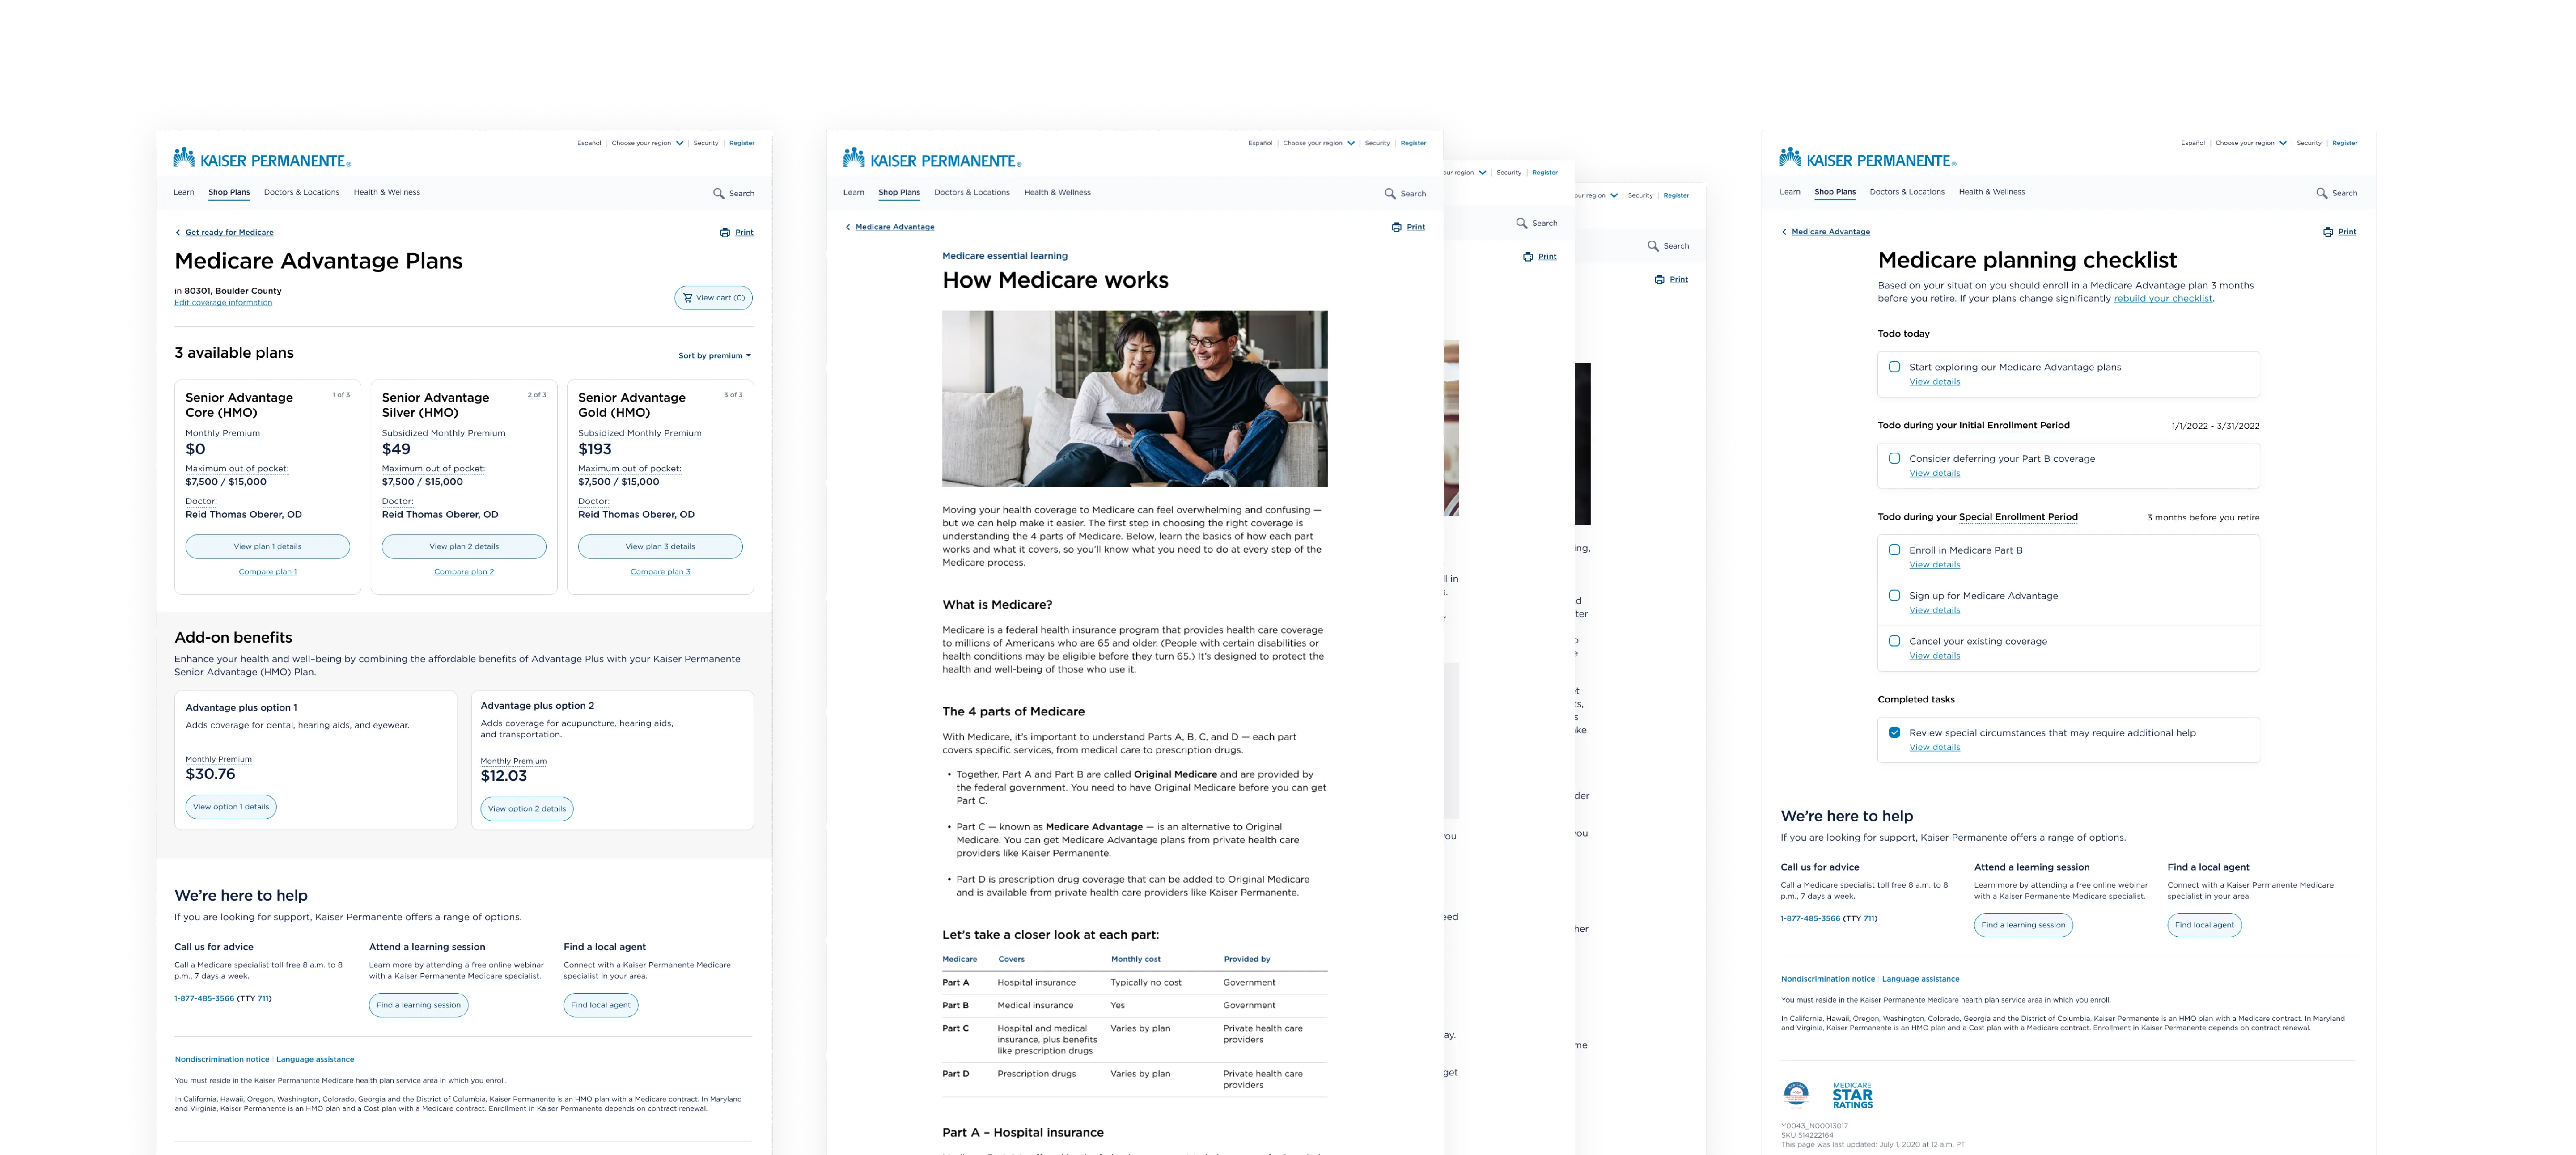
Task: Open Choose your region on the How Medicare works page
Action: tap(1319, 143)
